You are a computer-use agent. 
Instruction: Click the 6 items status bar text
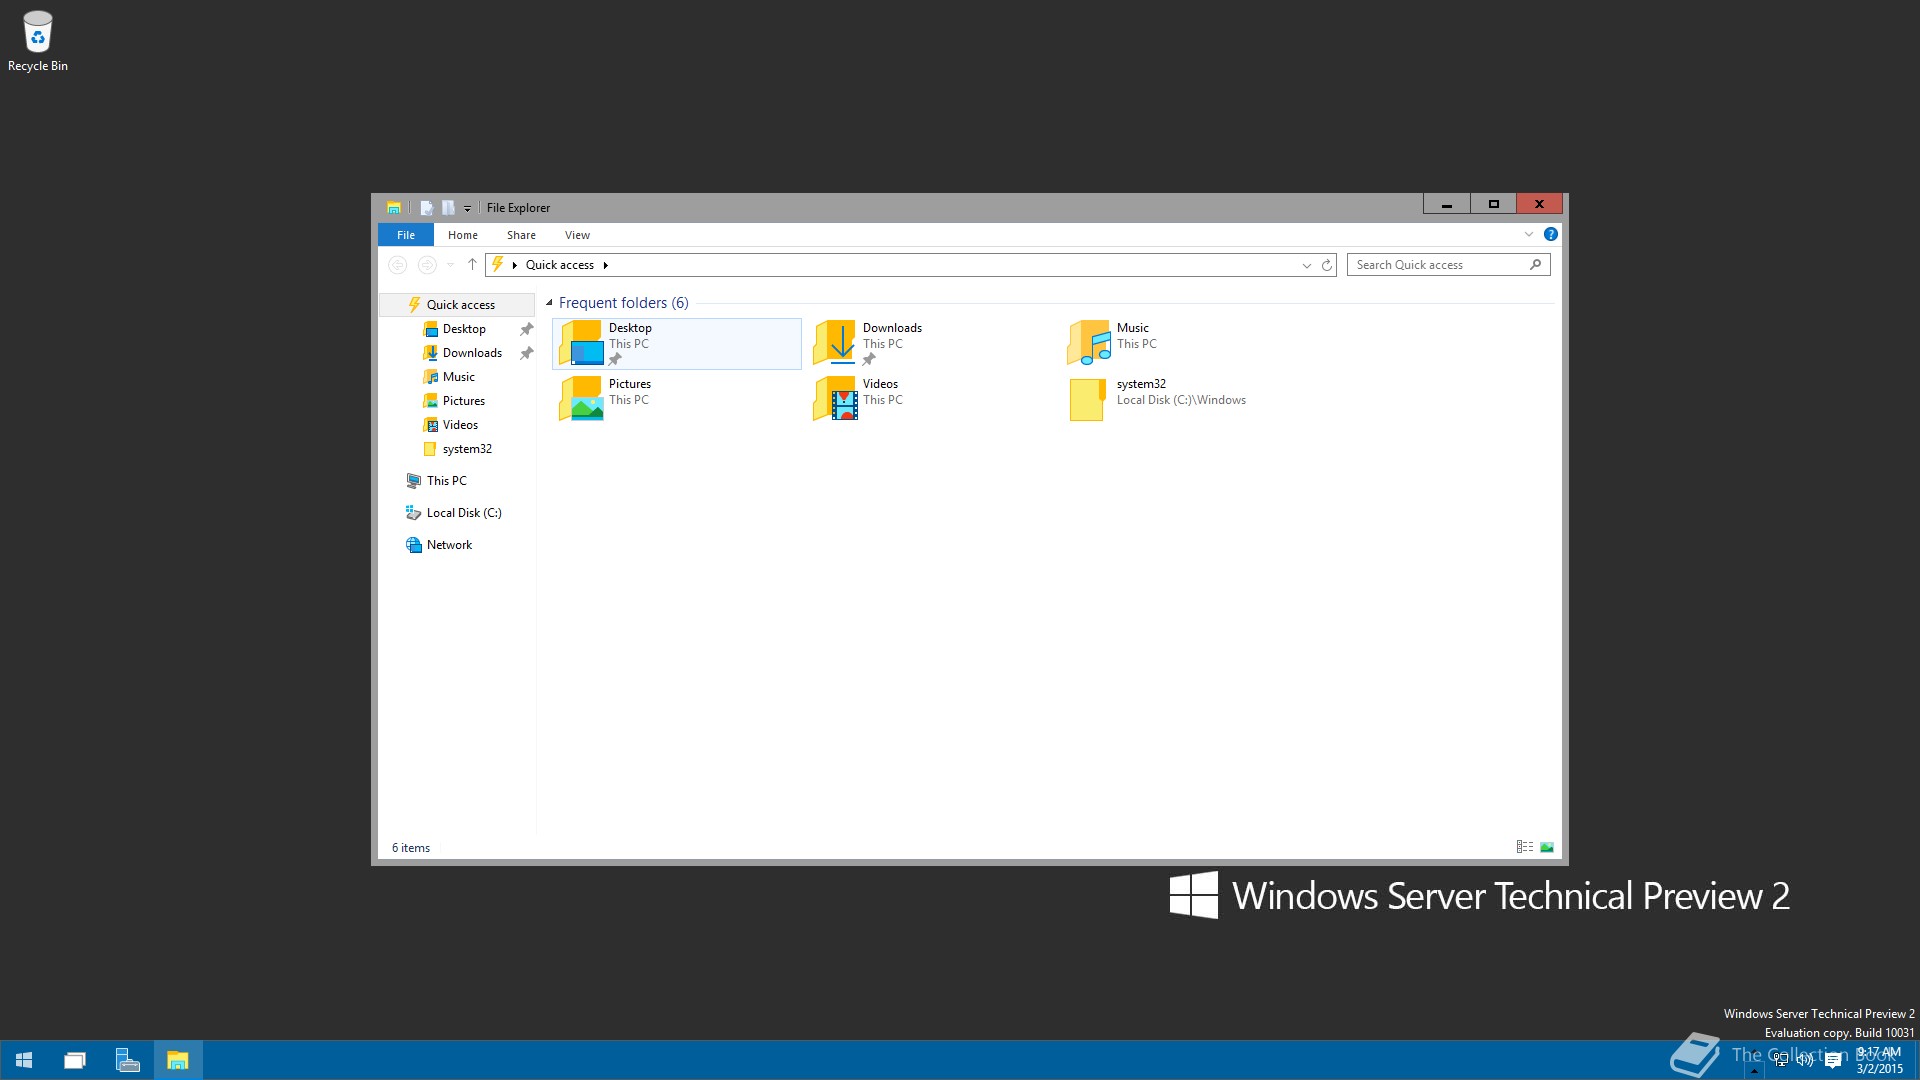click(x=411, y=848)
